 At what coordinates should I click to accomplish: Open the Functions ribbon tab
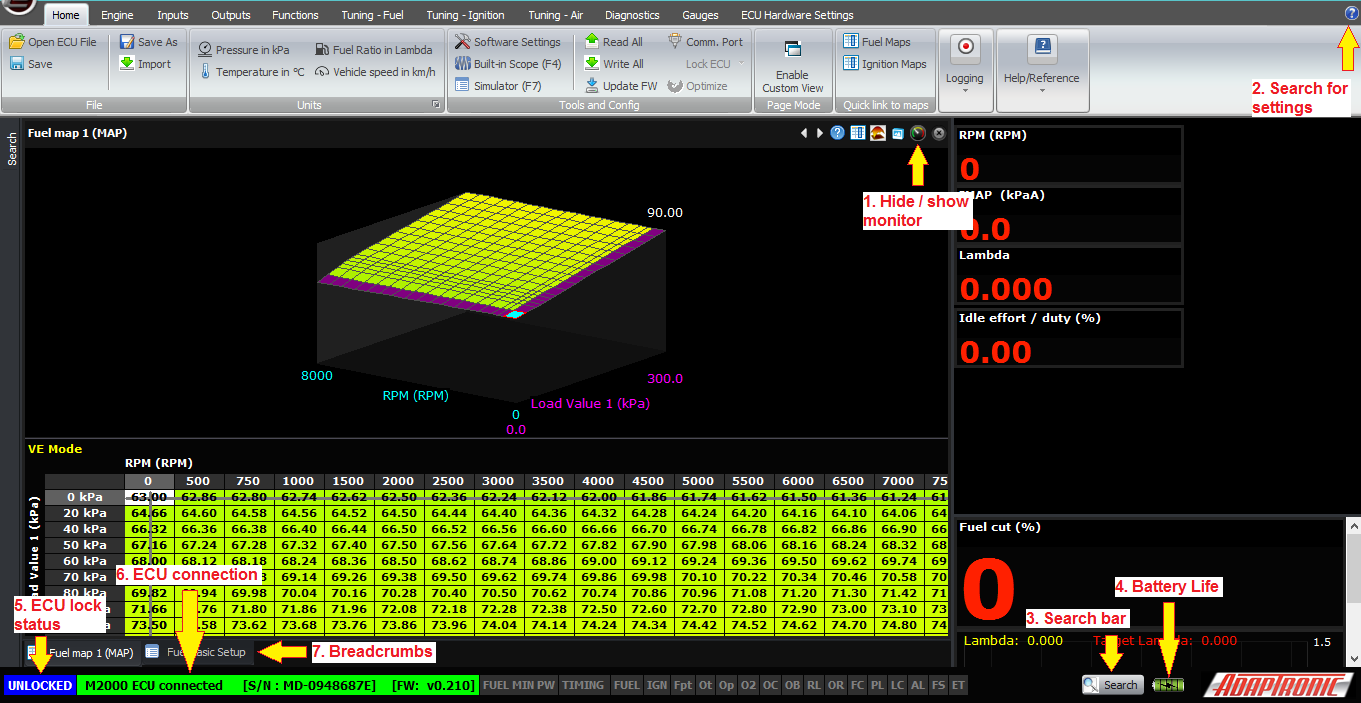tap(296, 15)
